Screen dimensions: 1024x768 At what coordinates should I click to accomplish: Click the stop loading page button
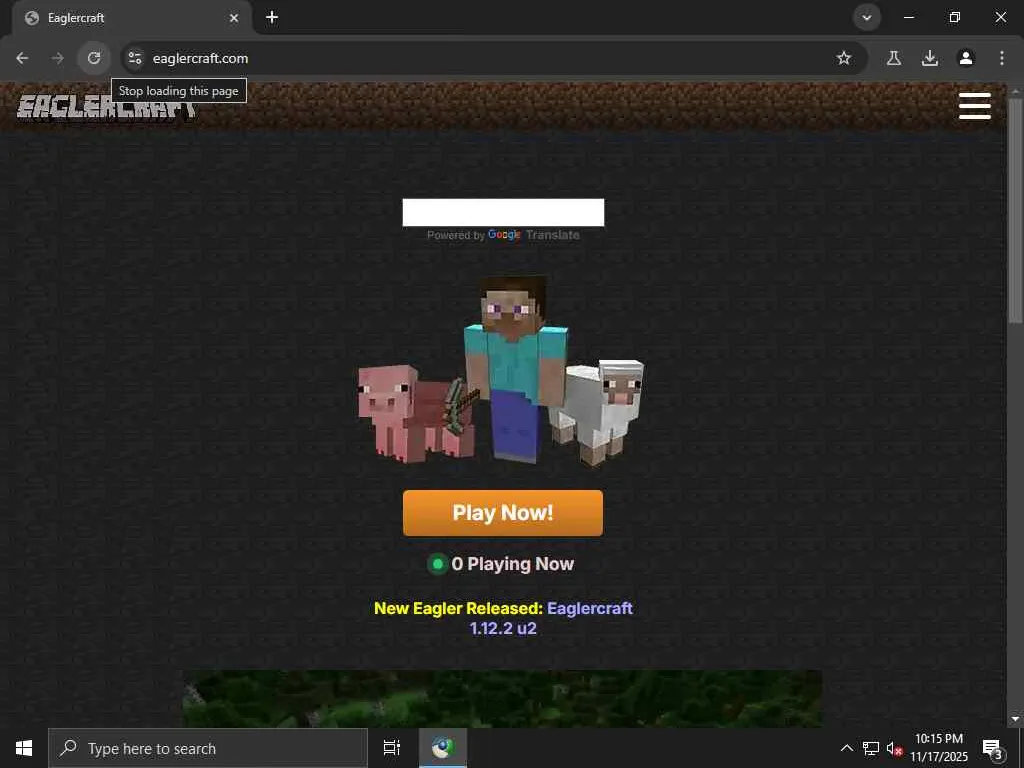(x=94, y=58)
